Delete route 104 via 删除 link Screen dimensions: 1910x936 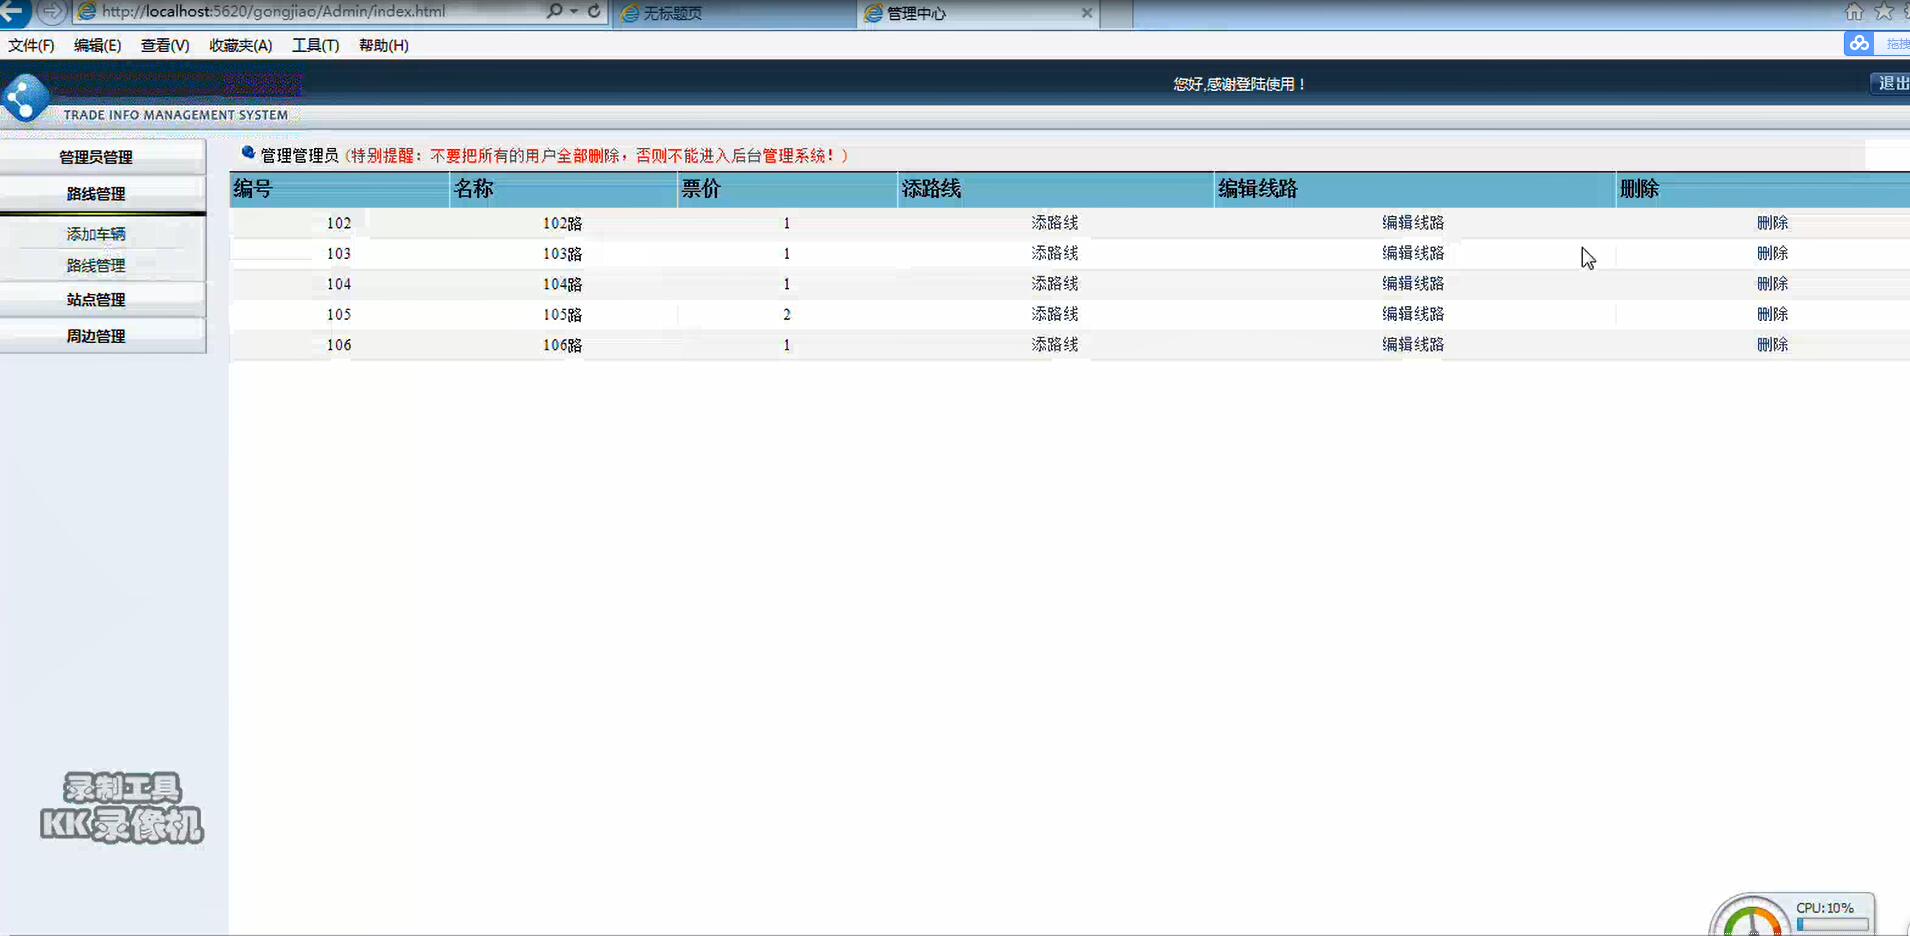1772,284
